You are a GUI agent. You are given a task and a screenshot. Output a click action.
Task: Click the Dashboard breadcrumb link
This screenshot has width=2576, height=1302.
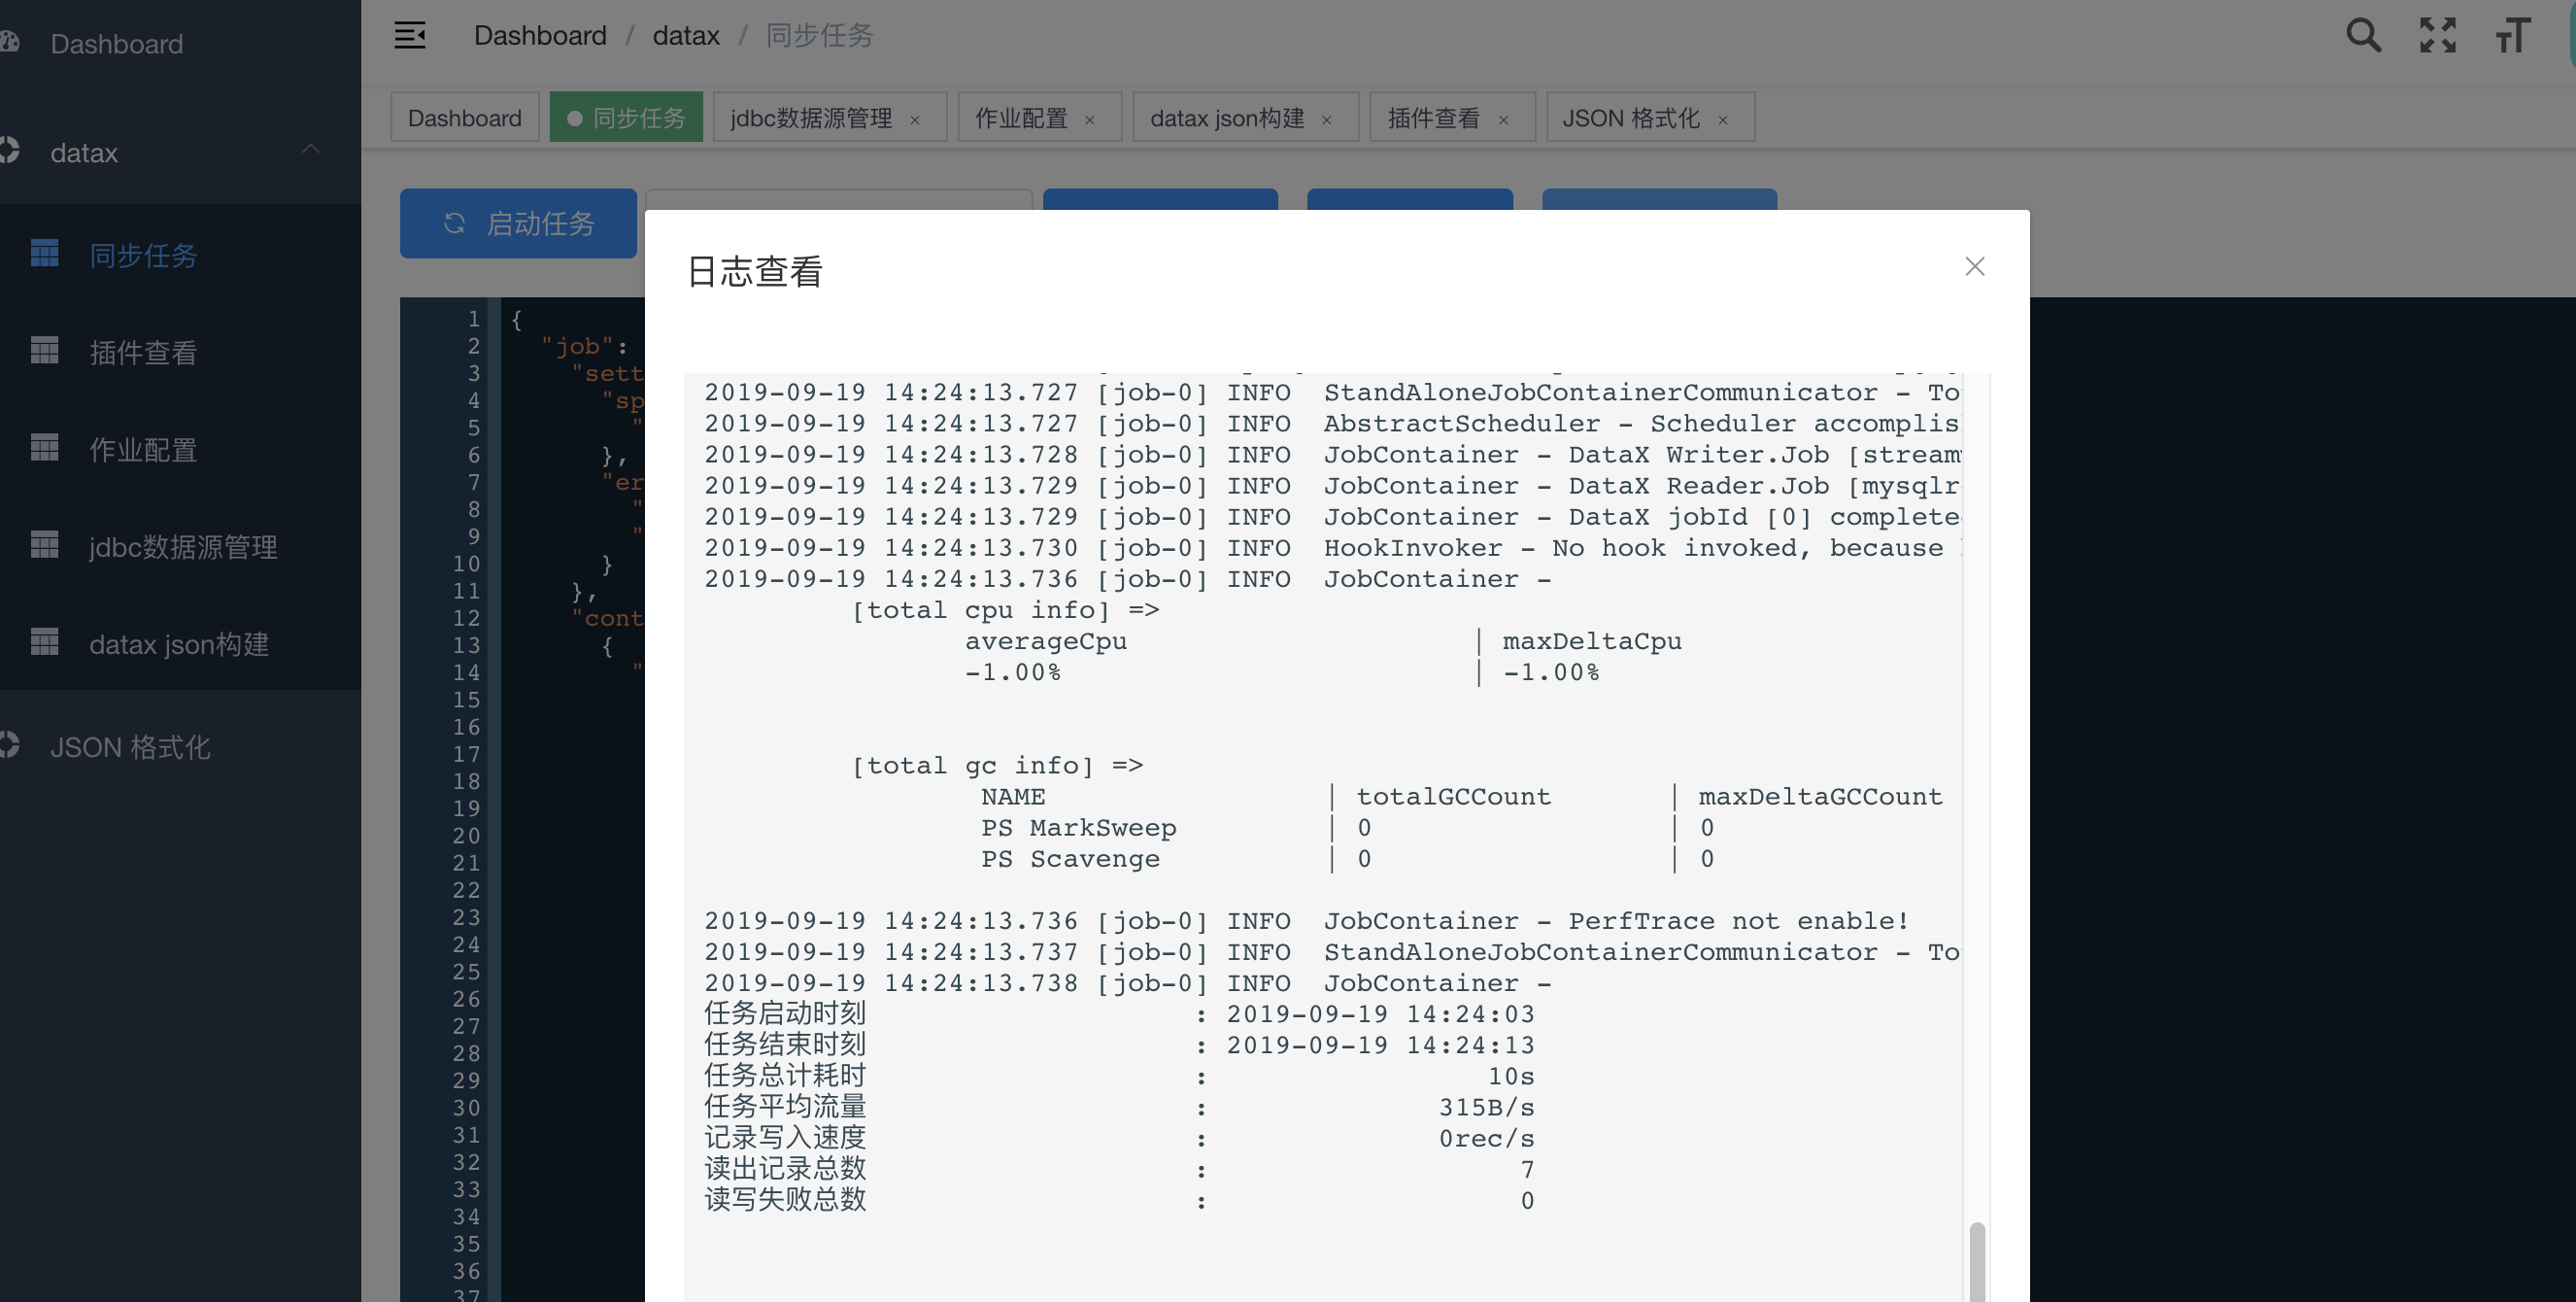540,36
